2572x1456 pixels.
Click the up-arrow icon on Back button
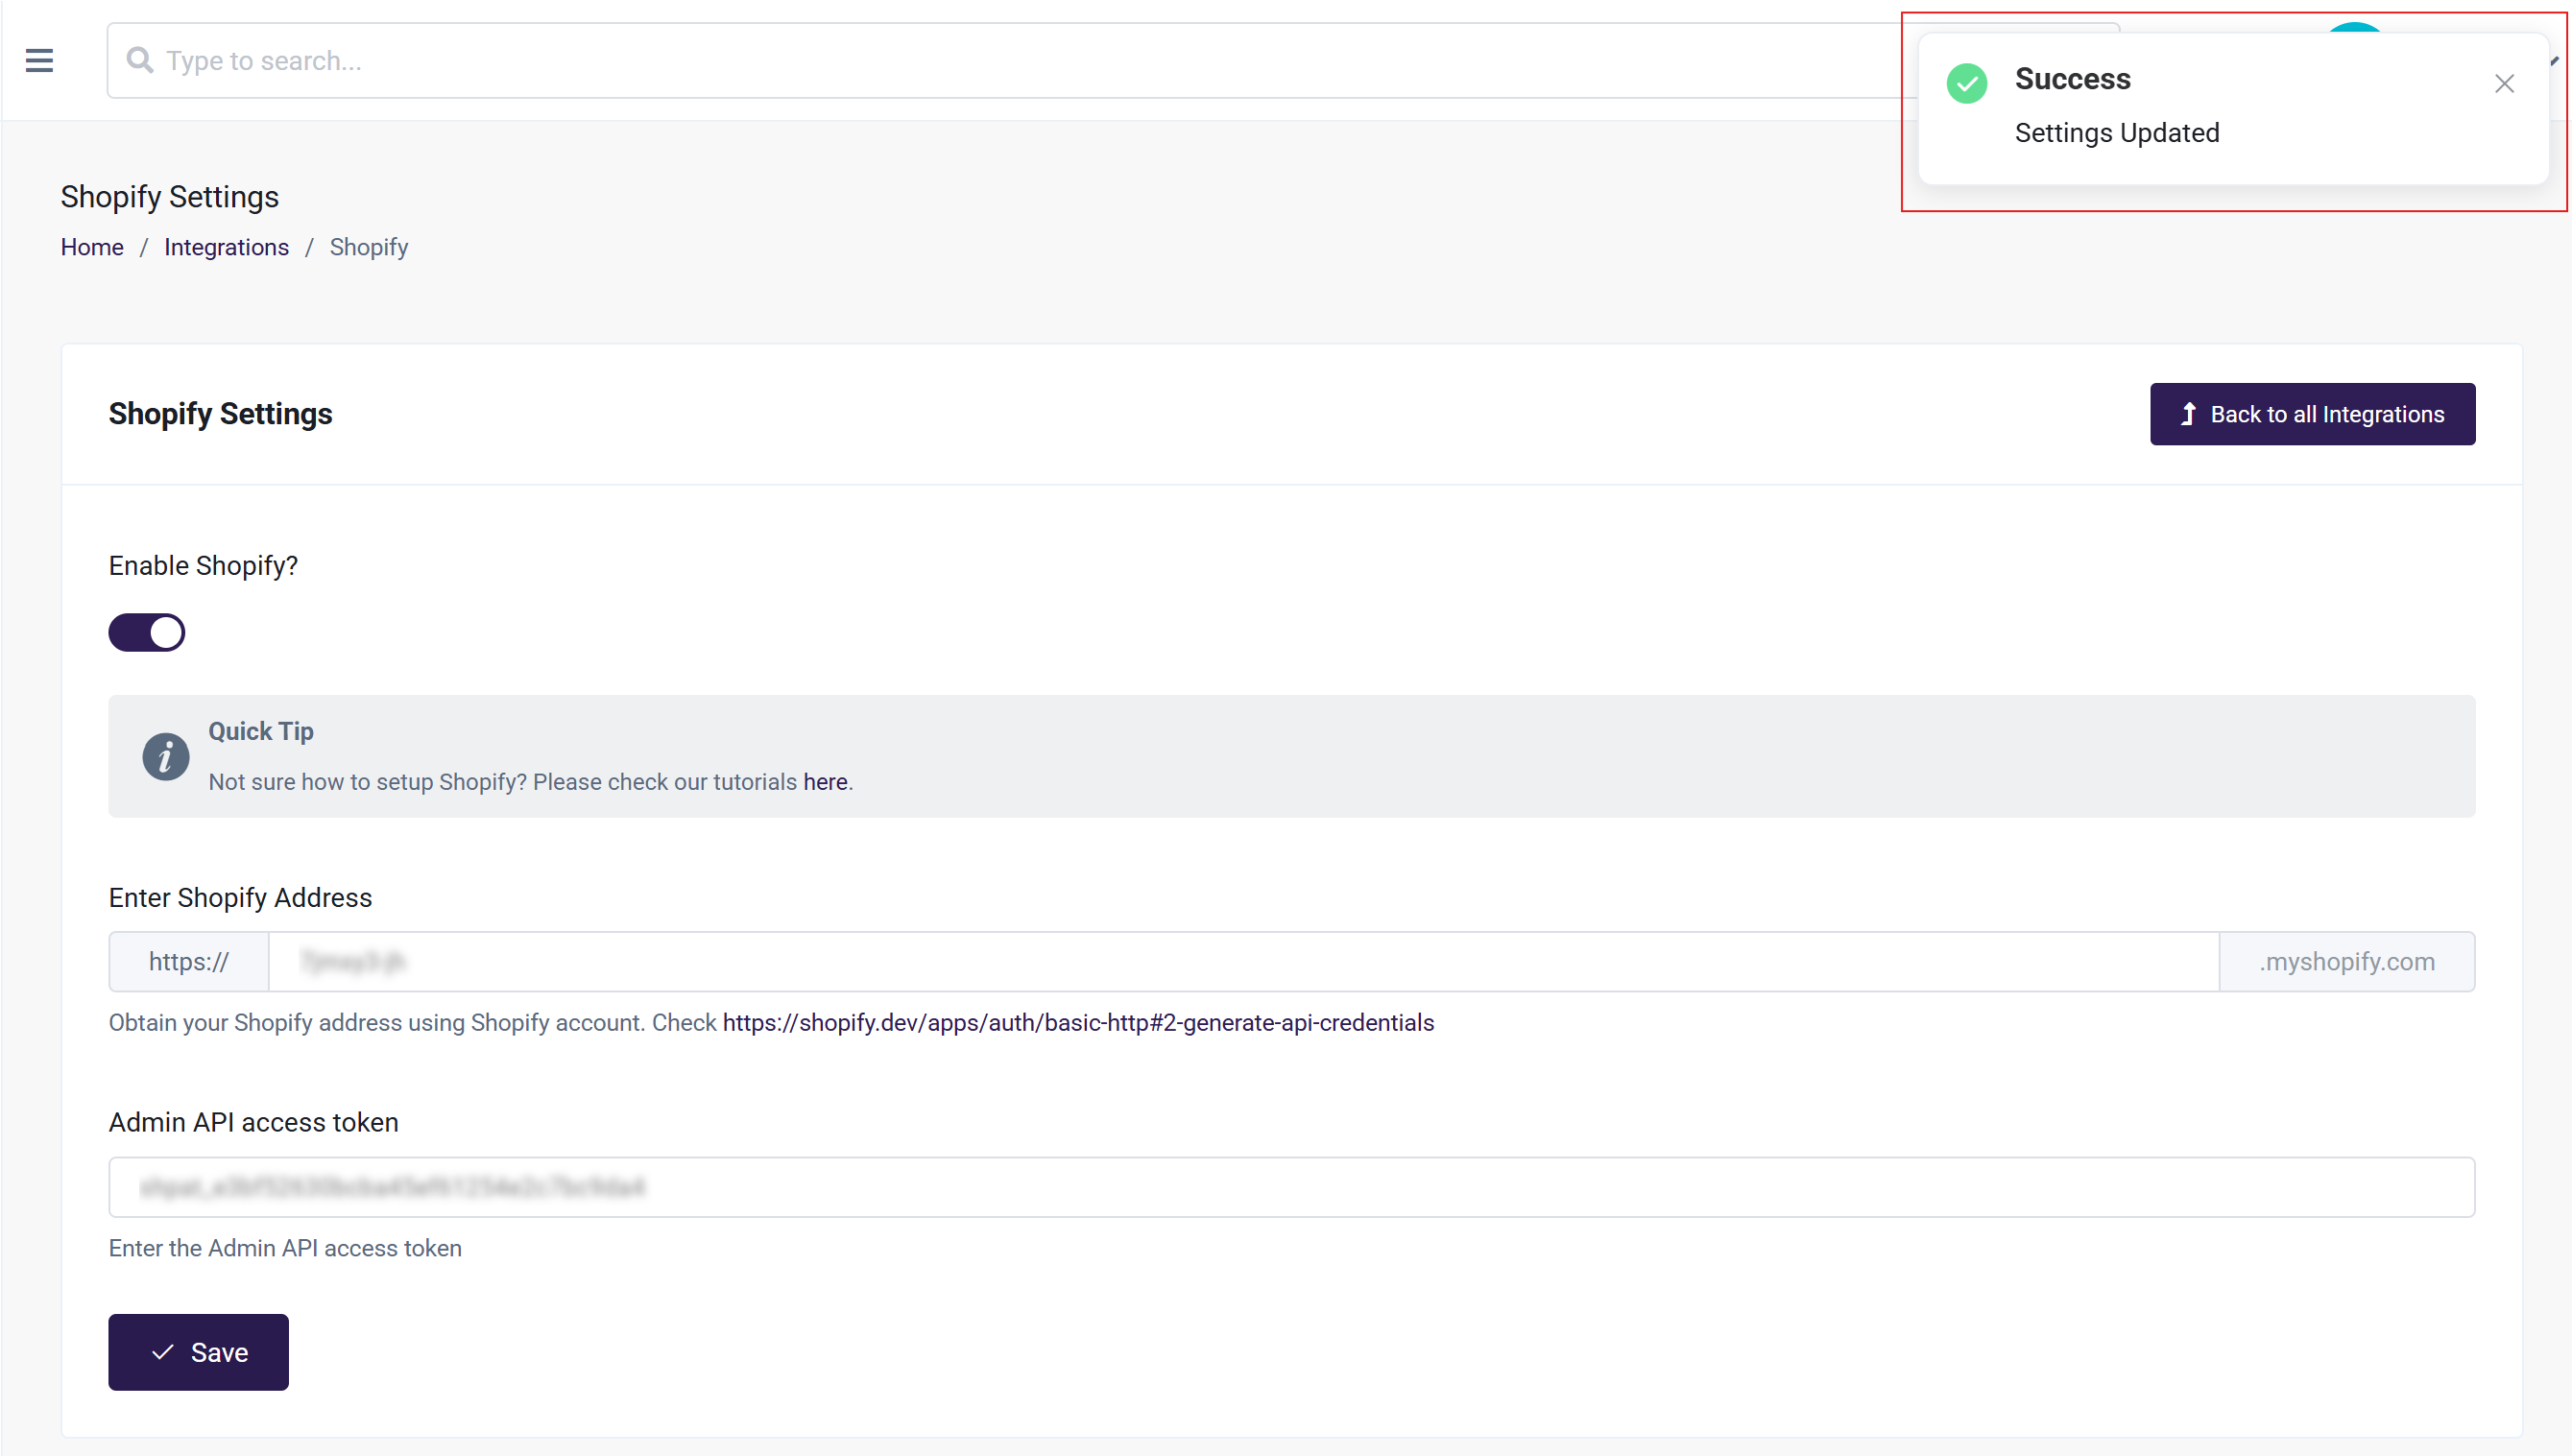click(2188, 414)
